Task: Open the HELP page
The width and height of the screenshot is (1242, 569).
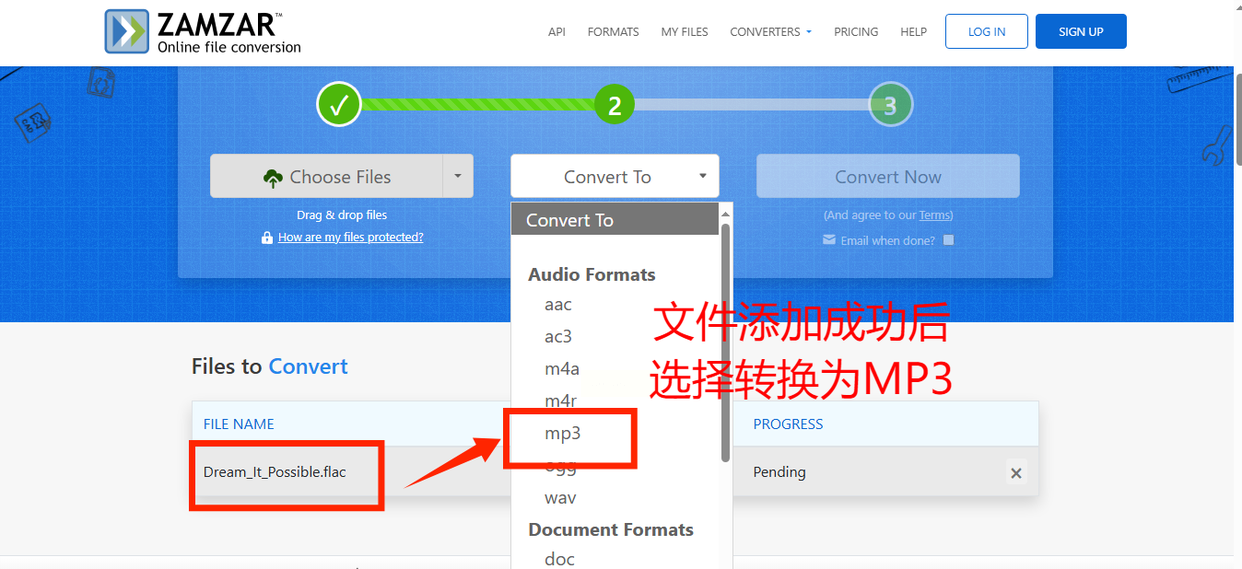Action: tap(913, 32)
